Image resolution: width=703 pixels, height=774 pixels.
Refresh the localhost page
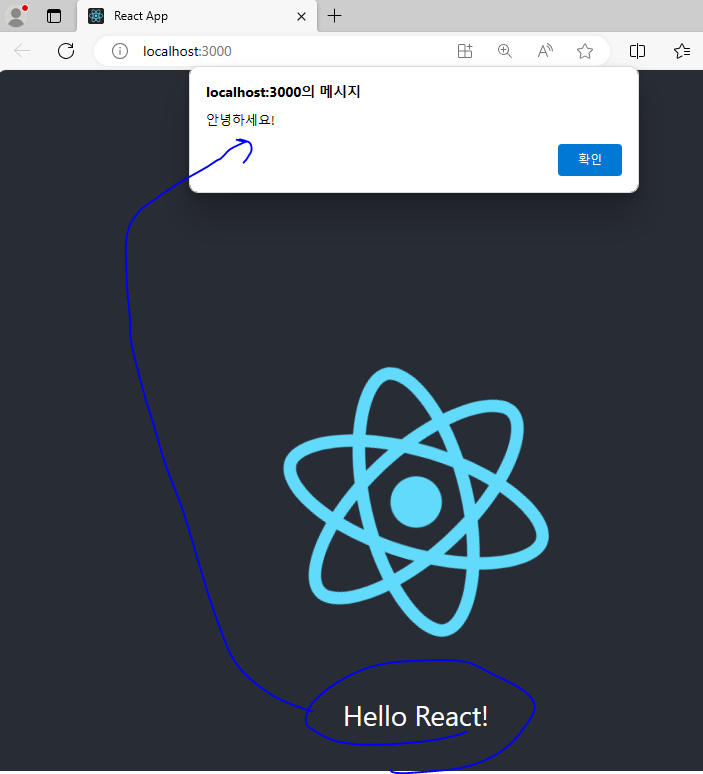pyautogui.click(x=66, y=51)
